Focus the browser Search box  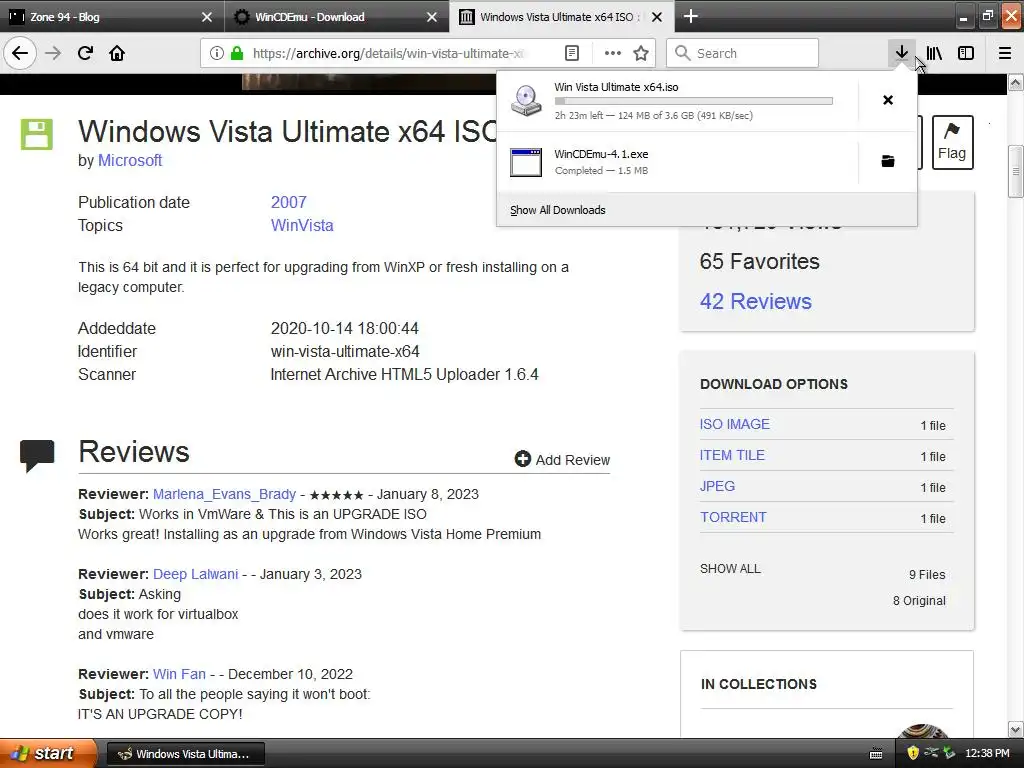click(x=743, y=53)
